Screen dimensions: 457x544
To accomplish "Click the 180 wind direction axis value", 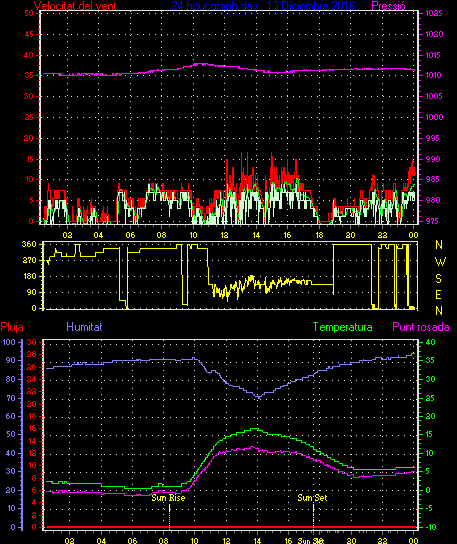I will (x=29, y=277).
